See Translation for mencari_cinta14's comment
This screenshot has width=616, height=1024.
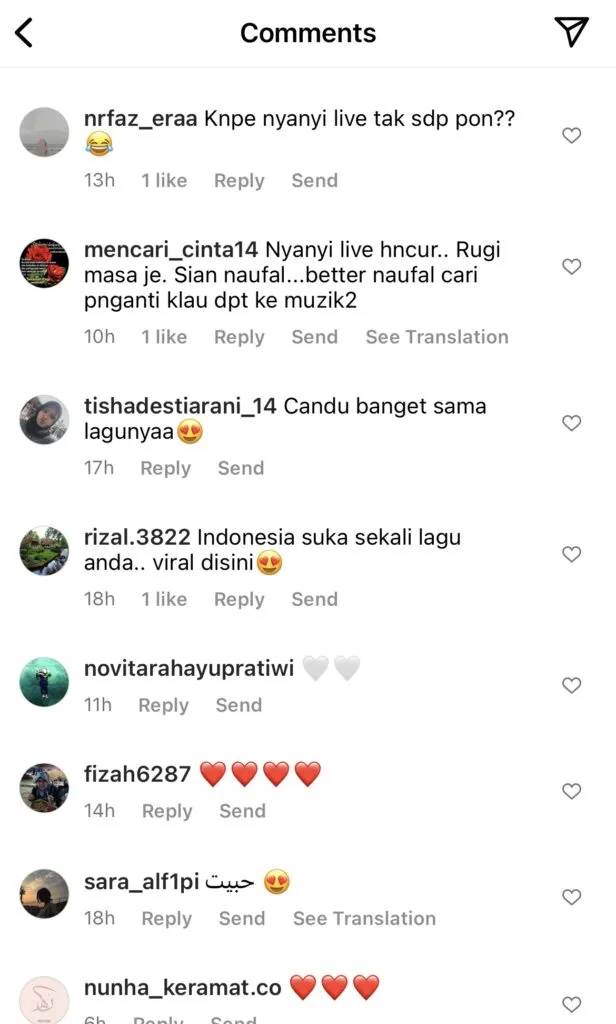tap(437, 337)
